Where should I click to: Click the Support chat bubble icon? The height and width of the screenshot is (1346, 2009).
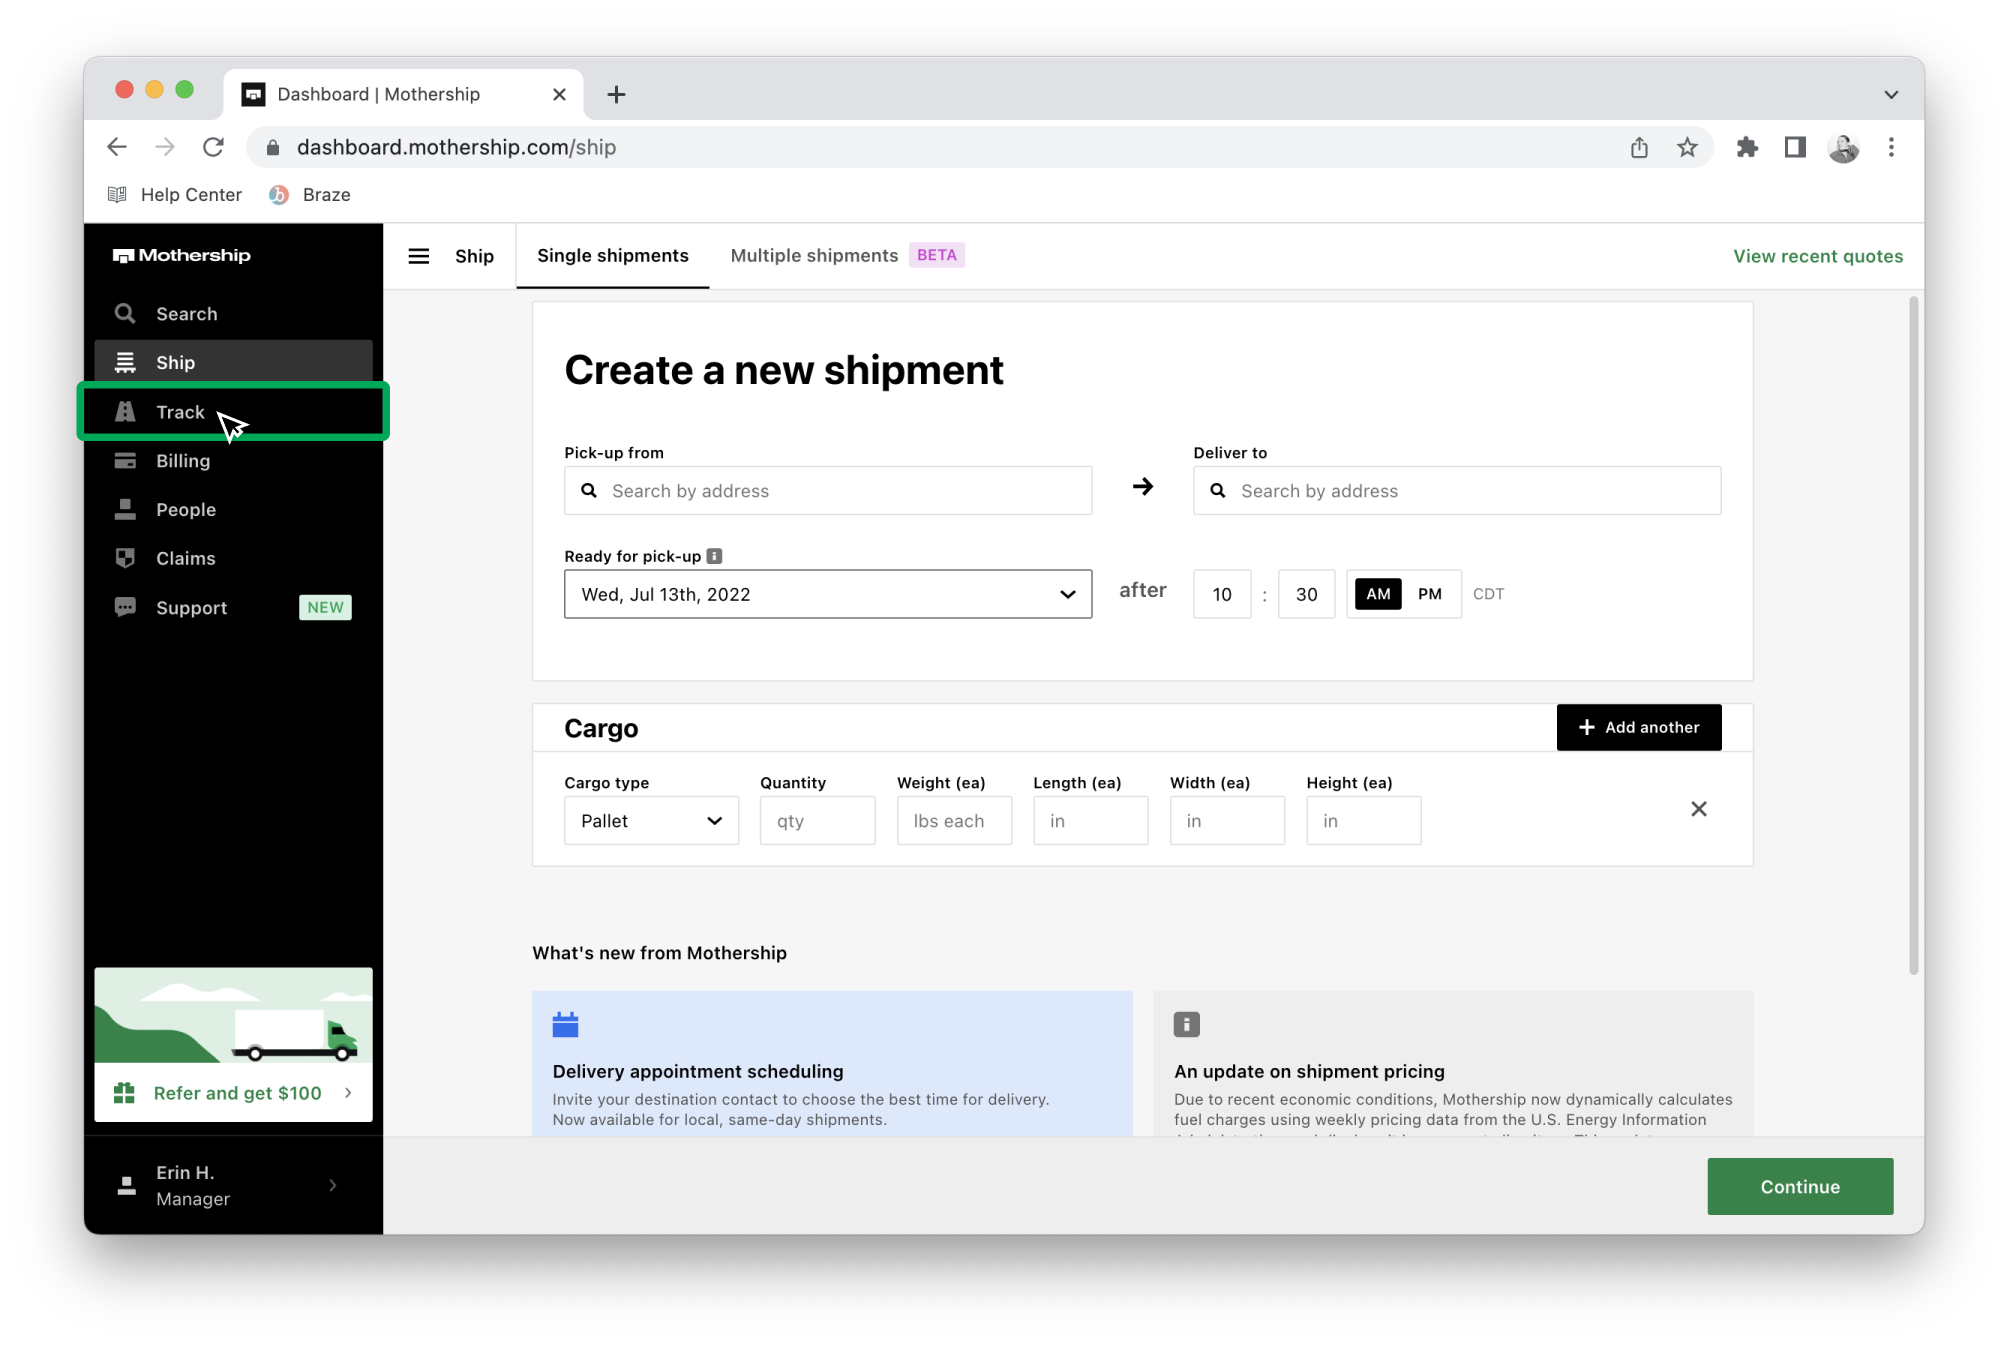(125, 607)
